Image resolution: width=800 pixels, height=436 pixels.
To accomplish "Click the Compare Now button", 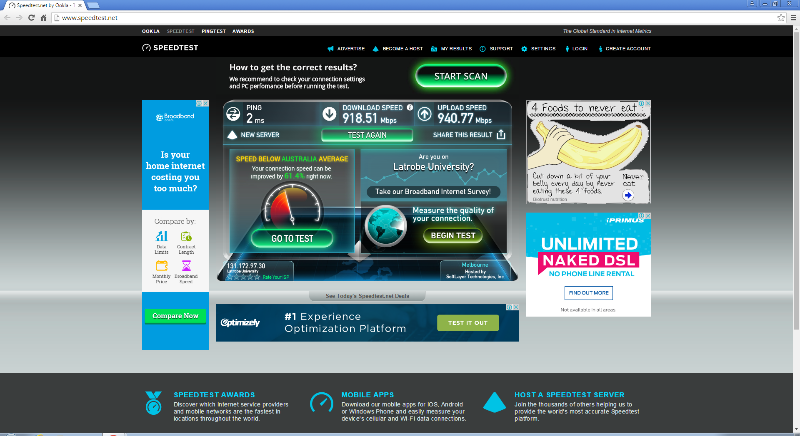I will coord(175,316).
